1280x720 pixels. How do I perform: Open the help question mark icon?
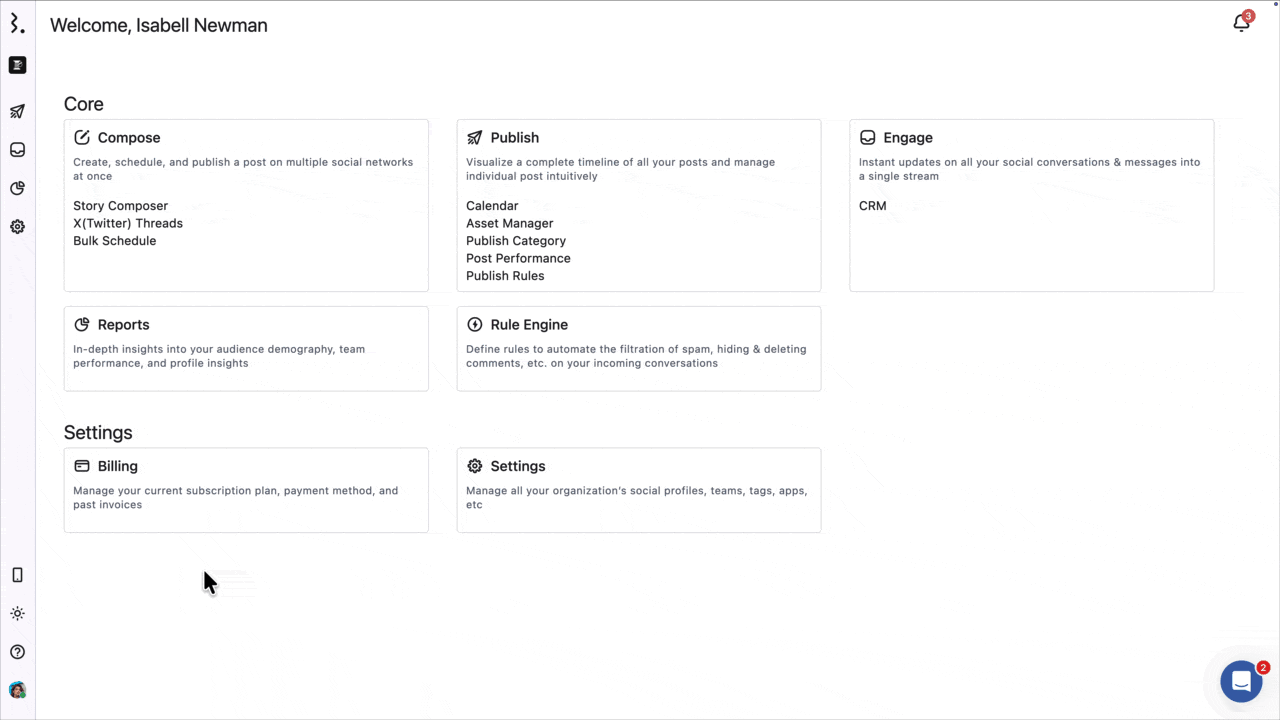point(17,652)
